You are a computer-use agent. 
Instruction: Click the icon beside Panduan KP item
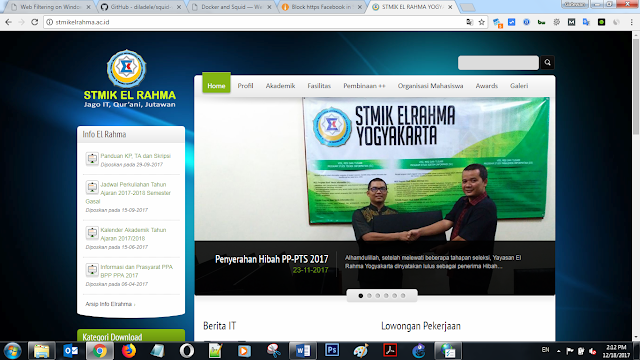click(x=92, y=158)
